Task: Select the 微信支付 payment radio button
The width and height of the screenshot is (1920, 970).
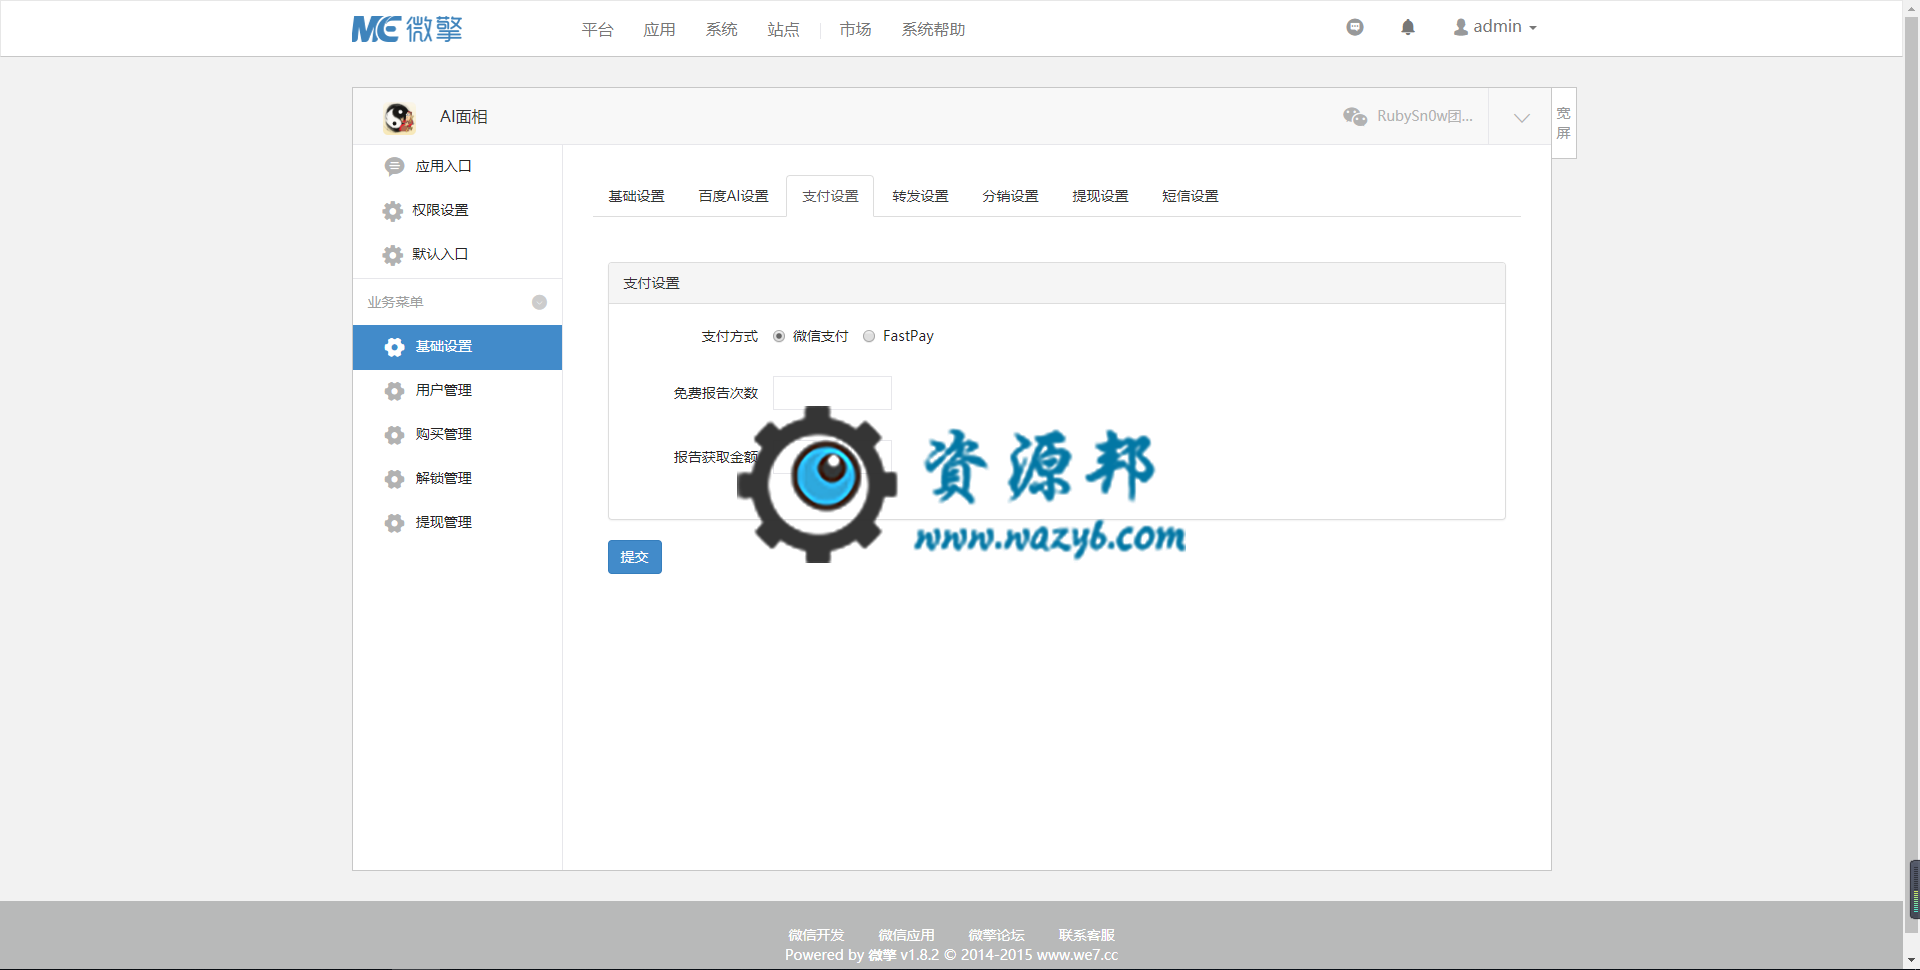Action: tap(779, 336)
